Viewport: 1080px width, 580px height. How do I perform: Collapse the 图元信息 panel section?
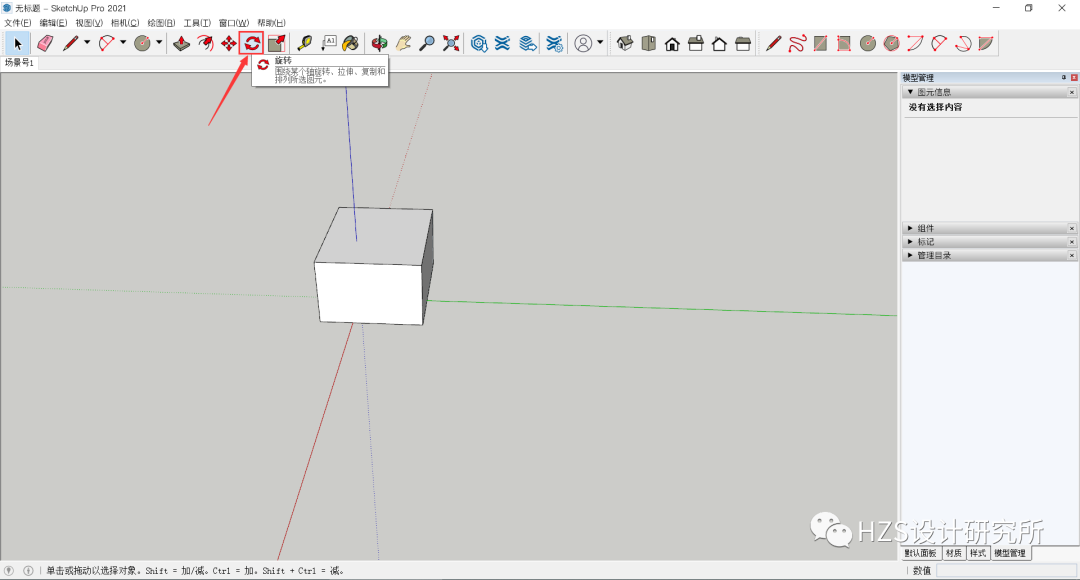(910, 91)
